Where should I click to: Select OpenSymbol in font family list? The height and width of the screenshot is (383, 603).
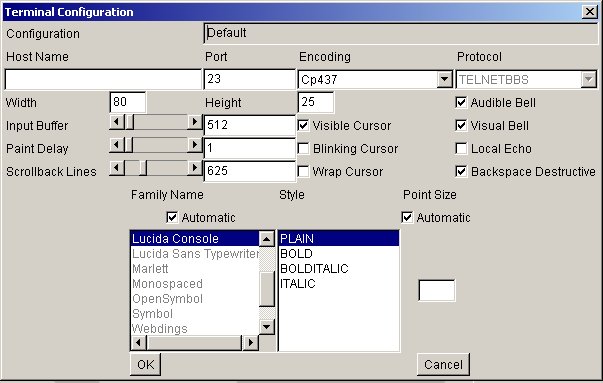(x=195, y=299)
